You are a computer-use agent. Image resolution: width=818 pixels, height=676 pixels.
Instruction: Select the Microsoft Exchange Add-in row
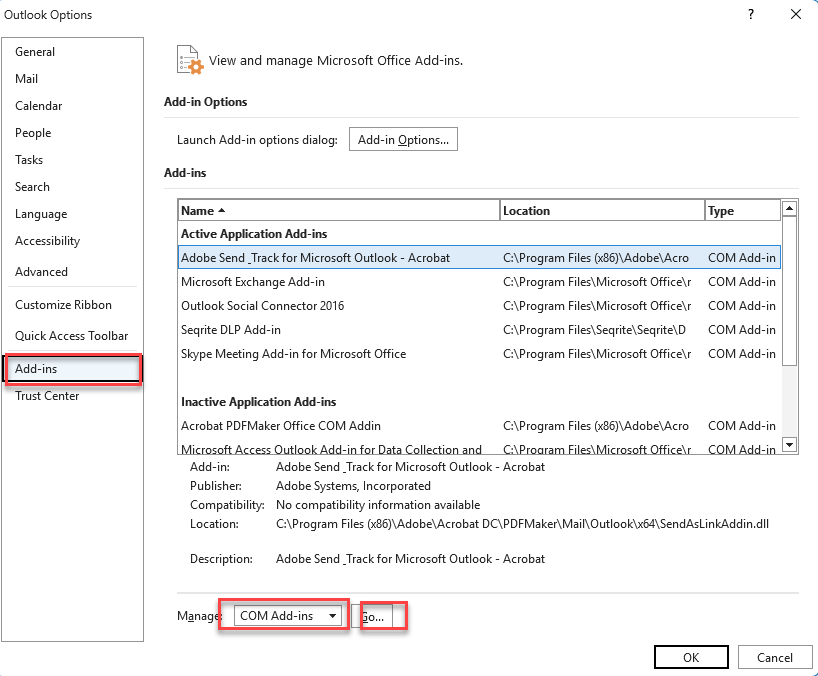point(479,282)
